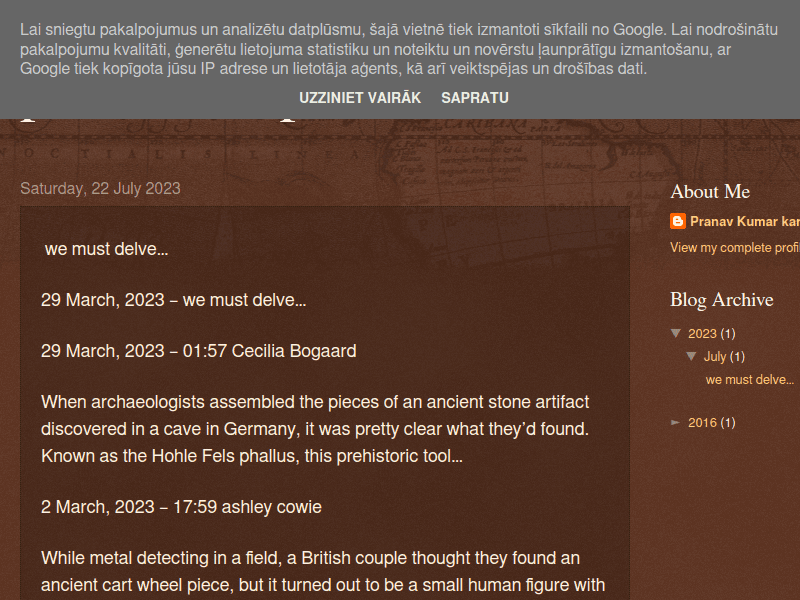Click the Hohle Fels phallus paragraph
The width and height of the screenshot is (800, 600).
[315, 429]
